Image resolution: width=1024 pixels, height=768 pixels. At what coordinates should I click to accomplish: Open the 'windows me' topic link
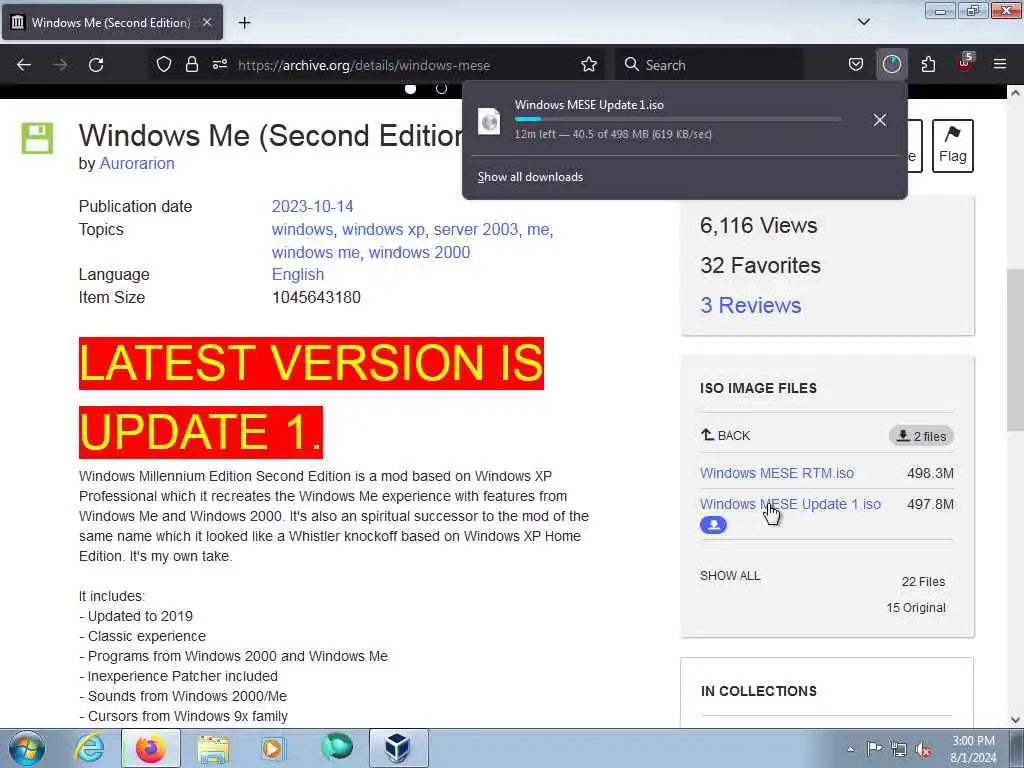coord(315,252)
